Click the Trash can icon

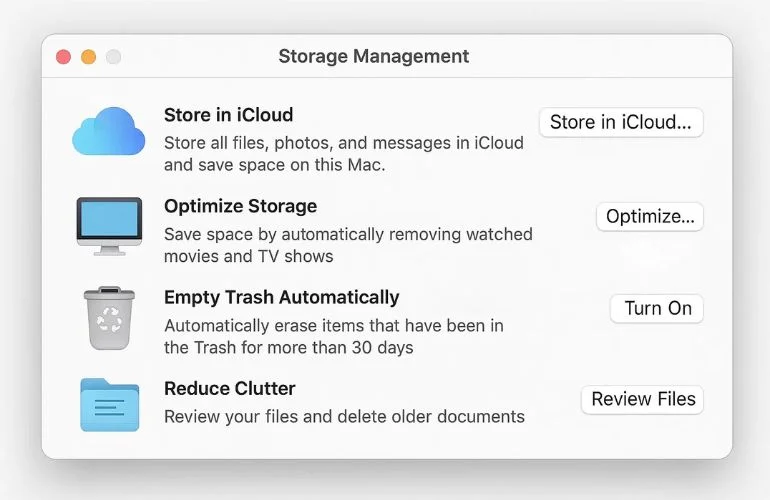click(109, 316)
